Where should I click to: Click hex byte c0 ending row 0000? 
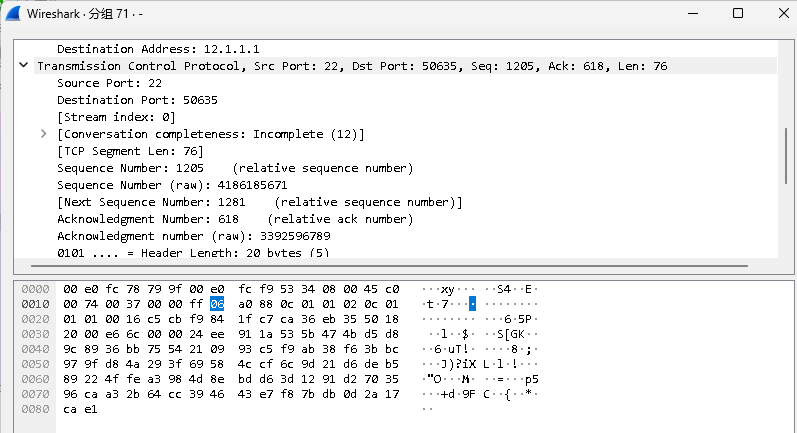pos(392,289)
